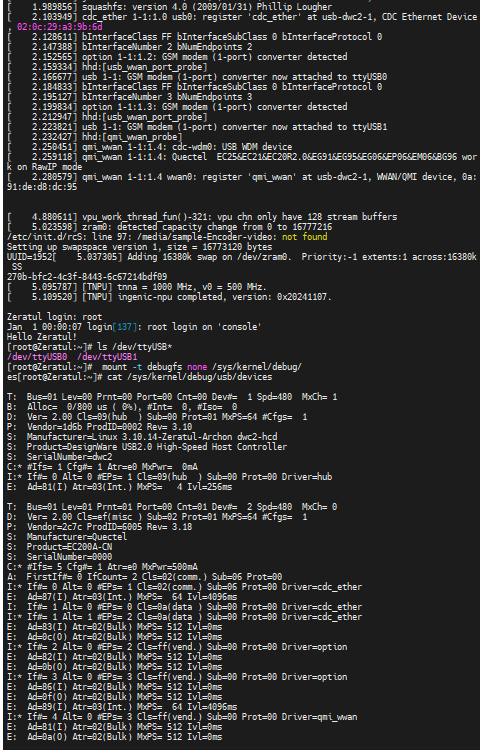The image size is (480, 750).
Task: Click the 'mount -t debugfs' command line
Action: pyautogui.click(x=201, y=367)
